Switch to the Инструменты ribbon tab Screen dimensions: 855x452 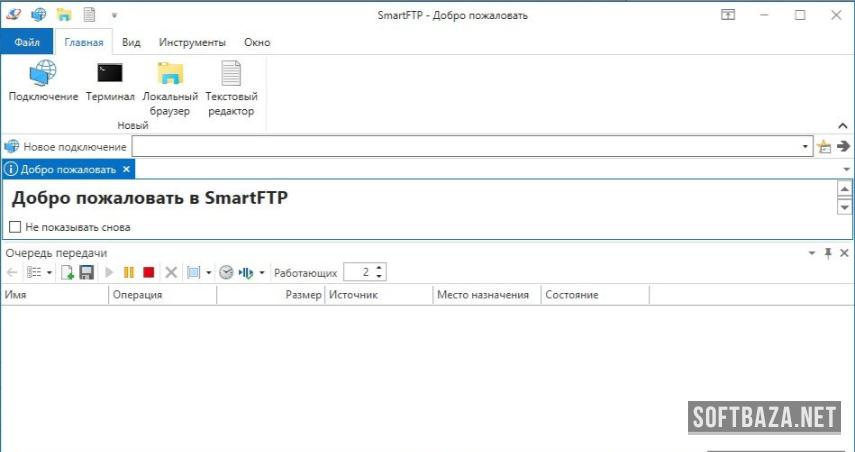tap(192, 42)
